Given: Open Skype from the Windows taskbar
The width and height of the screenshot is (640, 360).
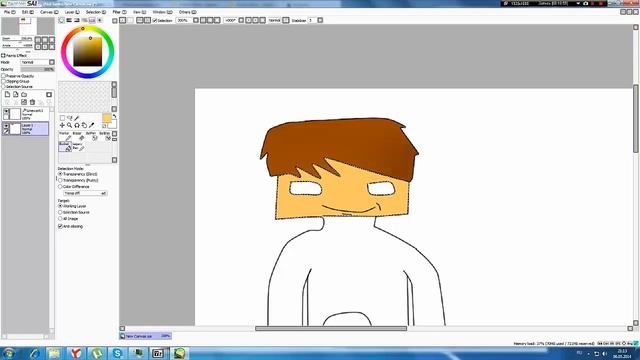Looking at the screenshot, I should tap(117, 353).
